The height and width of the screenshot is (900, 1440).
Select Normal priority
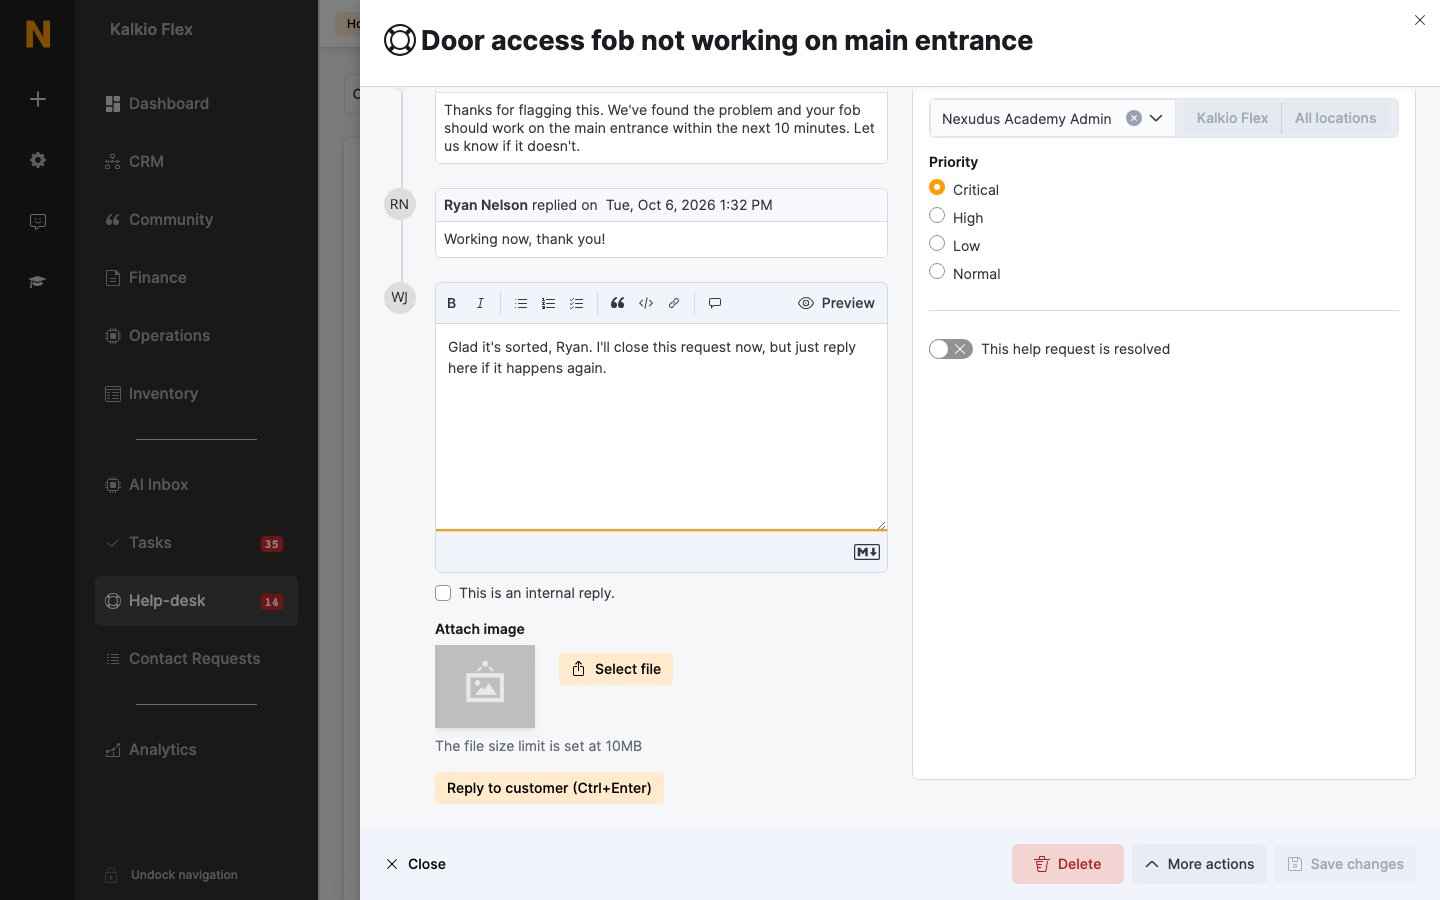(x=937, y=272)
